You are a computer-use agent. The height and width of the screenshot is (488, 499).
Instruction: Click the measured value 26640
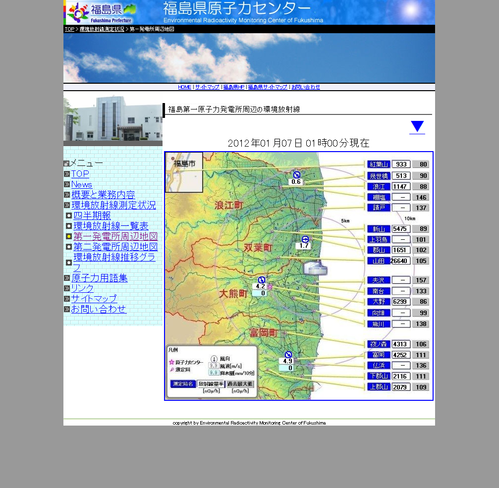click(x=400, y=261)
